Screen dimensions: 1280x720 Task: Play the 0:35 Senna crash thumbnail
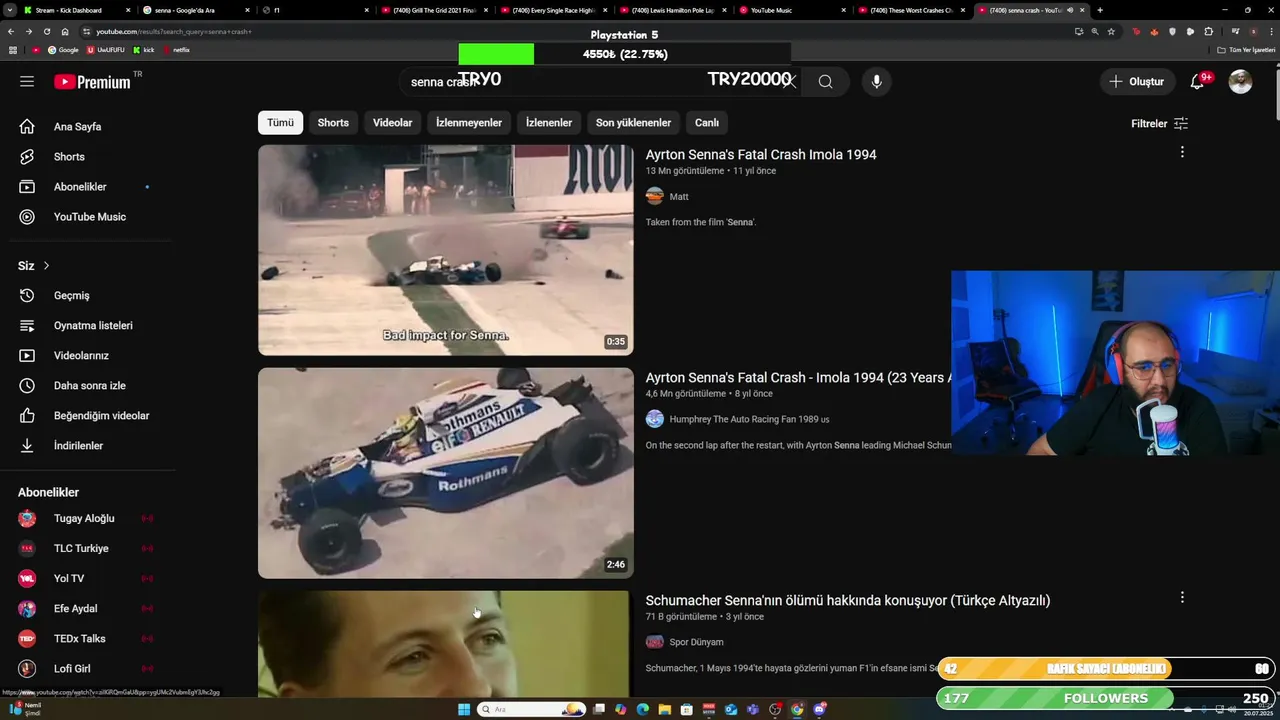pos(446,250)
